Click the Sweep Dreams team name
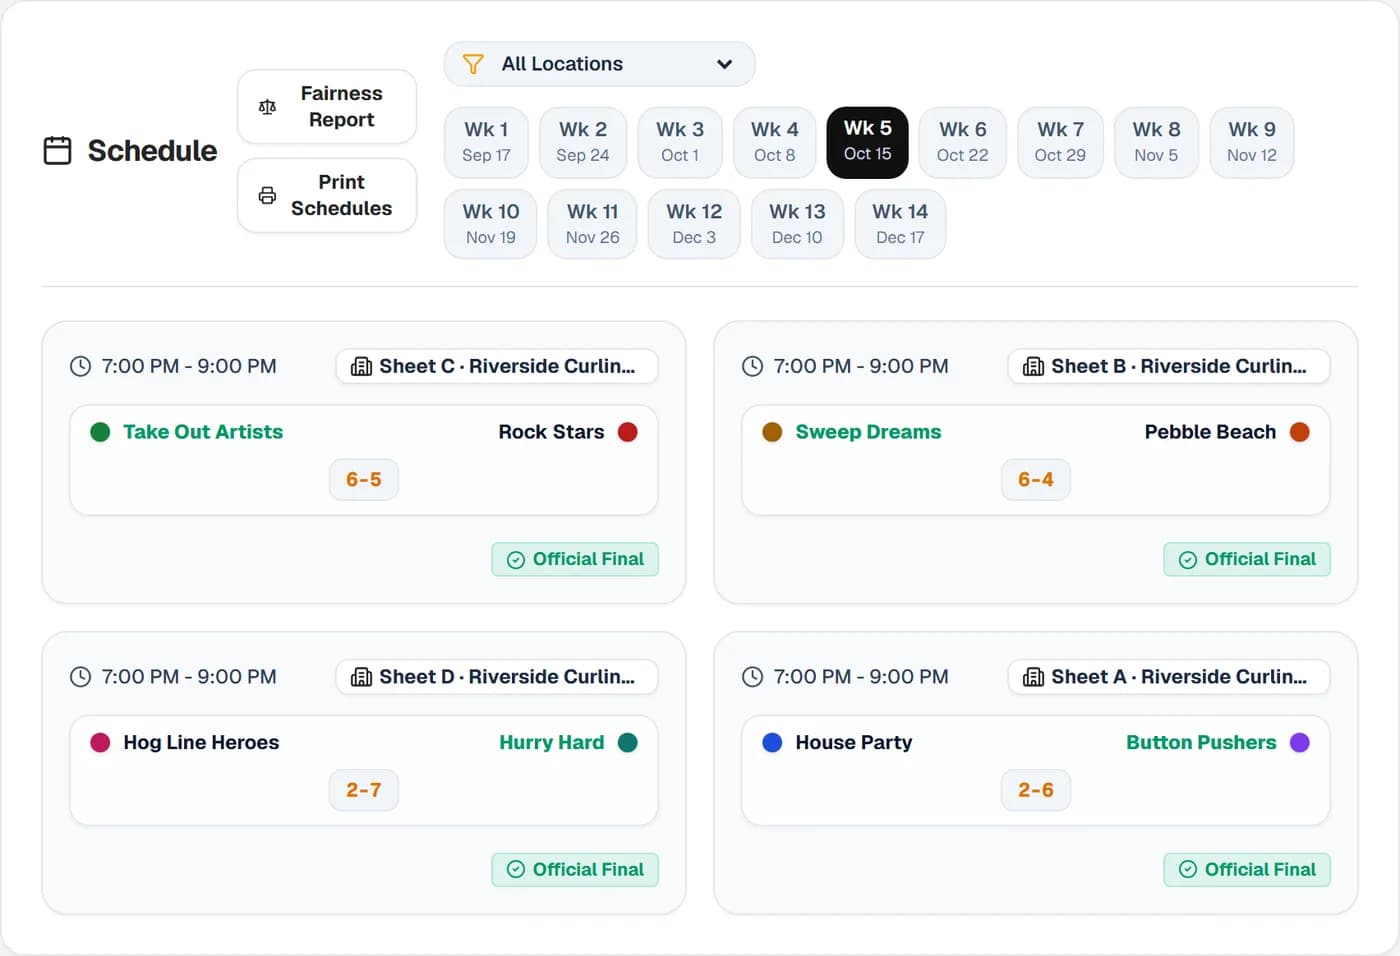Image resolution: width=1400 pixels, height=956 pixels. (868, 432)
